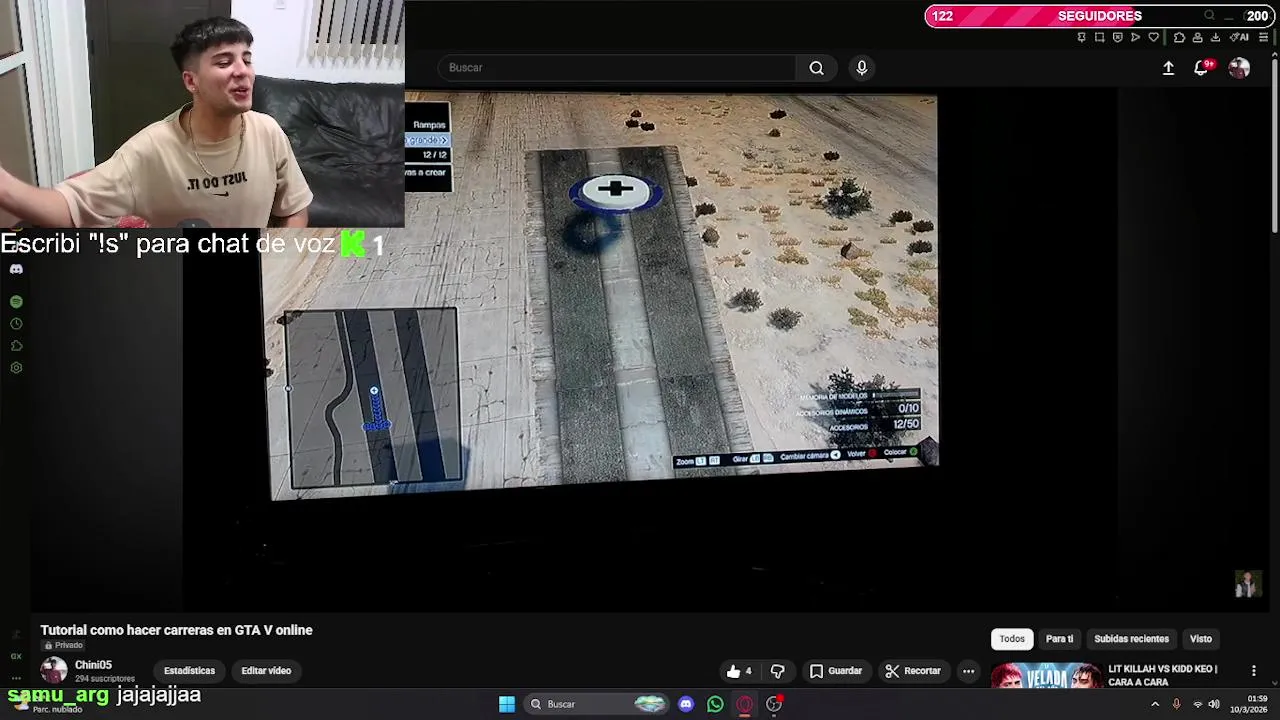This screenshot has width=1280, height=720.
Task: Open the sidebar Extensions puzzle icon
Action: click(16, 346)
